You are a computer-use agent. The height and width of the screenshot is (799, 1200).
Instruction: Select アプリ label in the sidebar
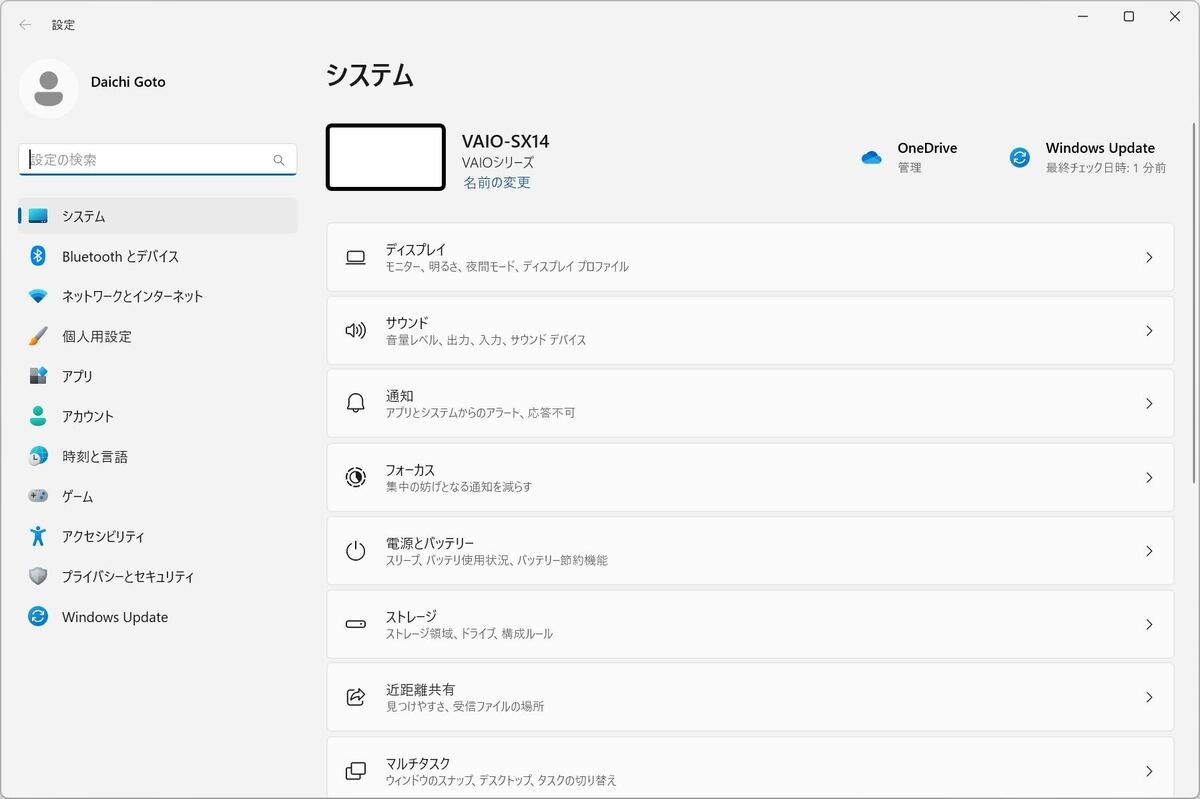(77, 376)
